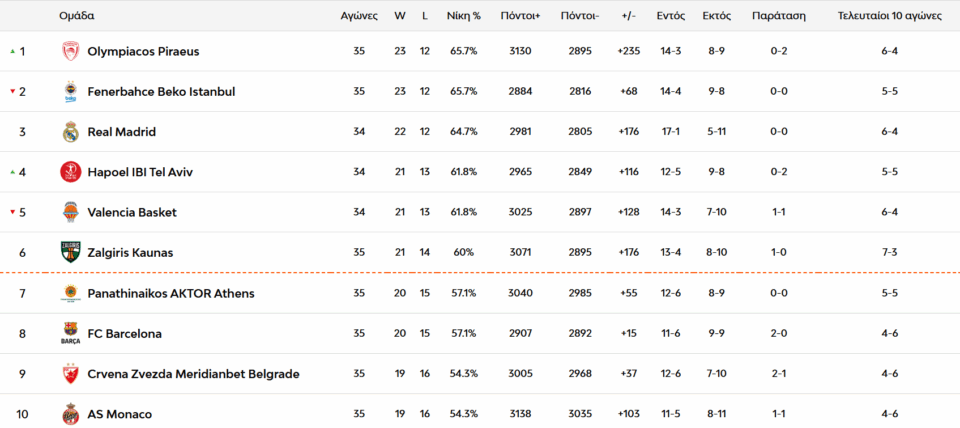Click the Panathinaikos AKTOR Athens logo
This screenshot has height=428, width=960.
70,293
